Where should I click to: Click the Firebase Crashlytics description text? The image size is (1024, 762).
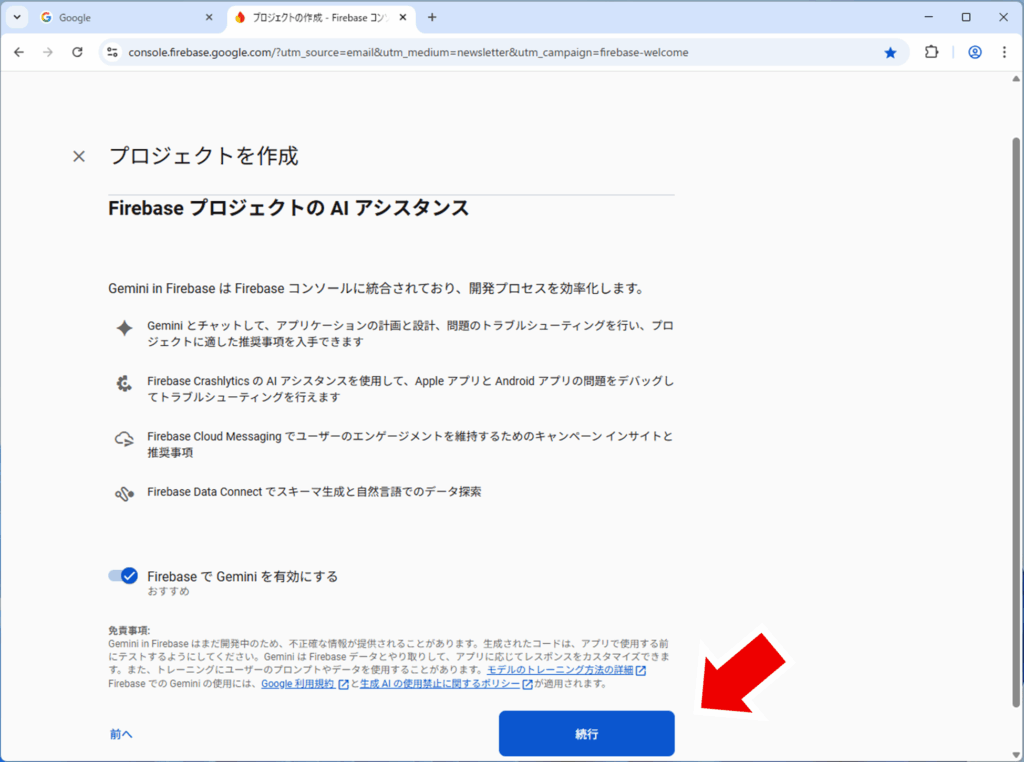(410, 389)
